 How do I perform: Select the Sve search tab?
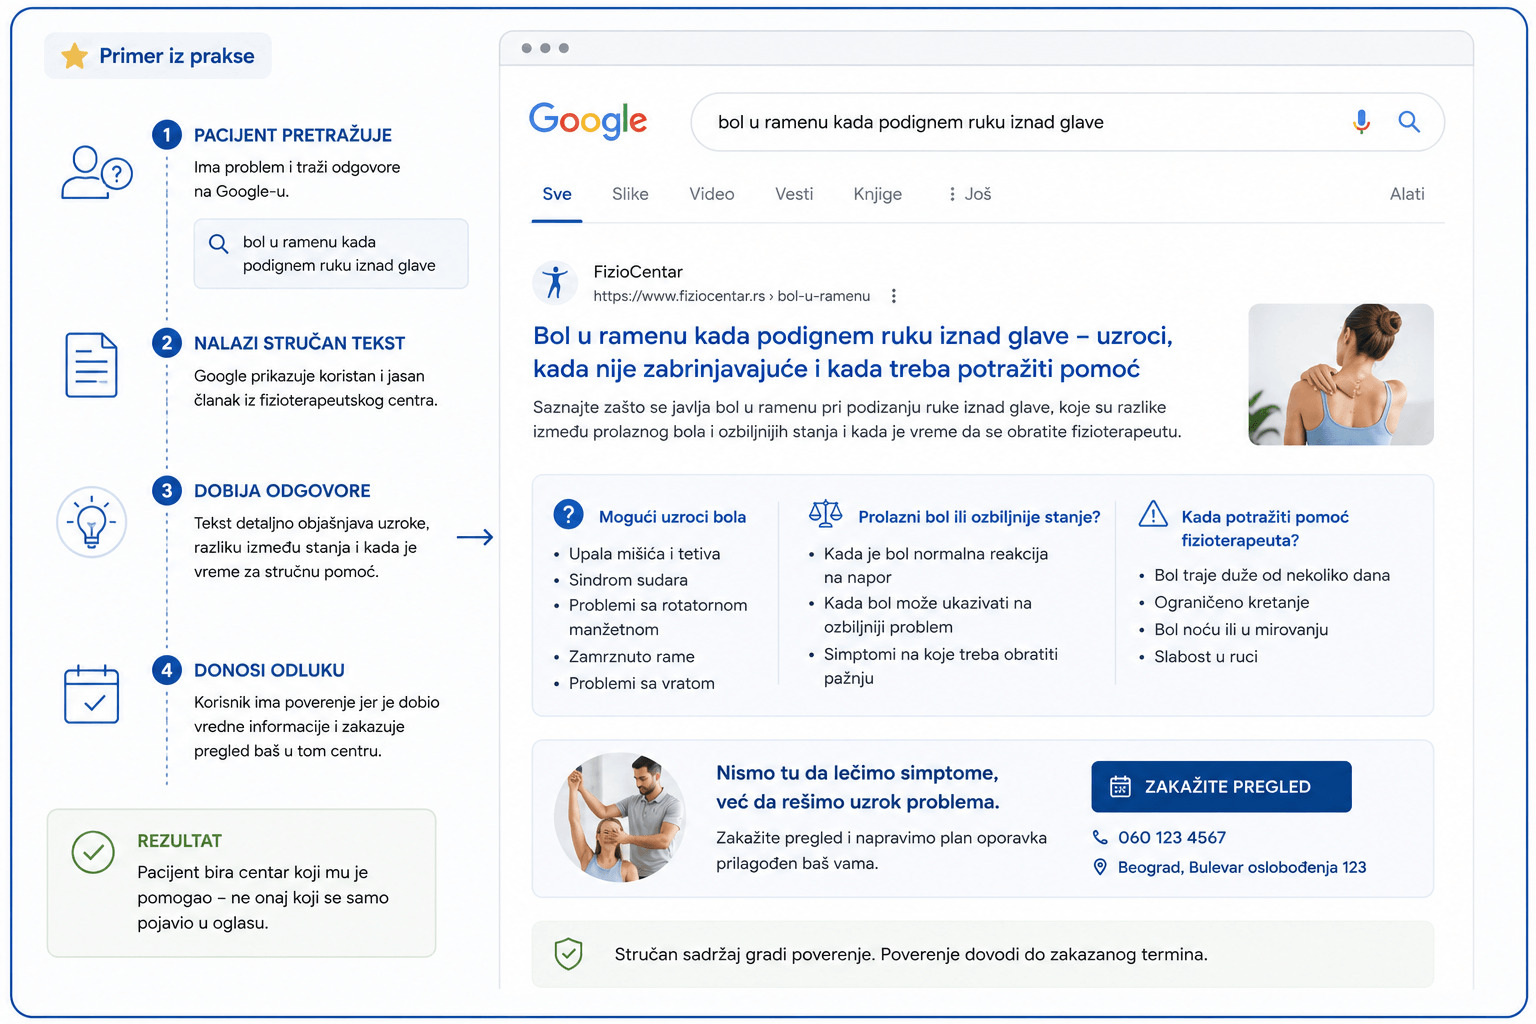557,194
